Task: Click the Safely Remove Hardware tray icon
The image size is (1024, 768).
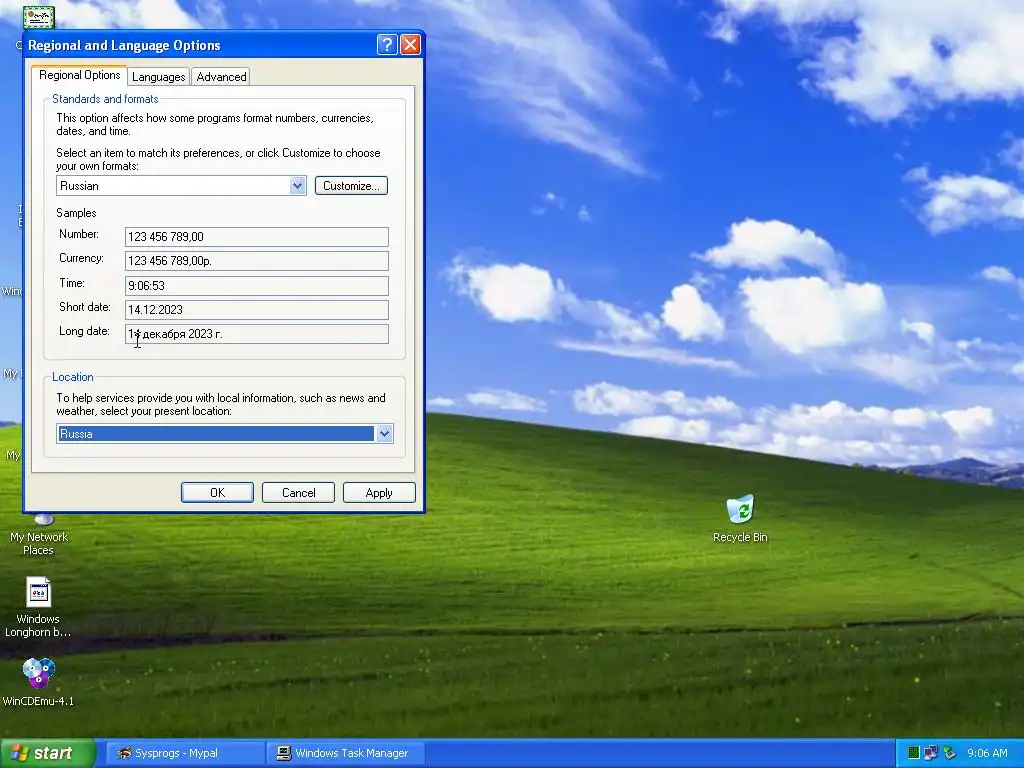Action: (x=949, y=753)
